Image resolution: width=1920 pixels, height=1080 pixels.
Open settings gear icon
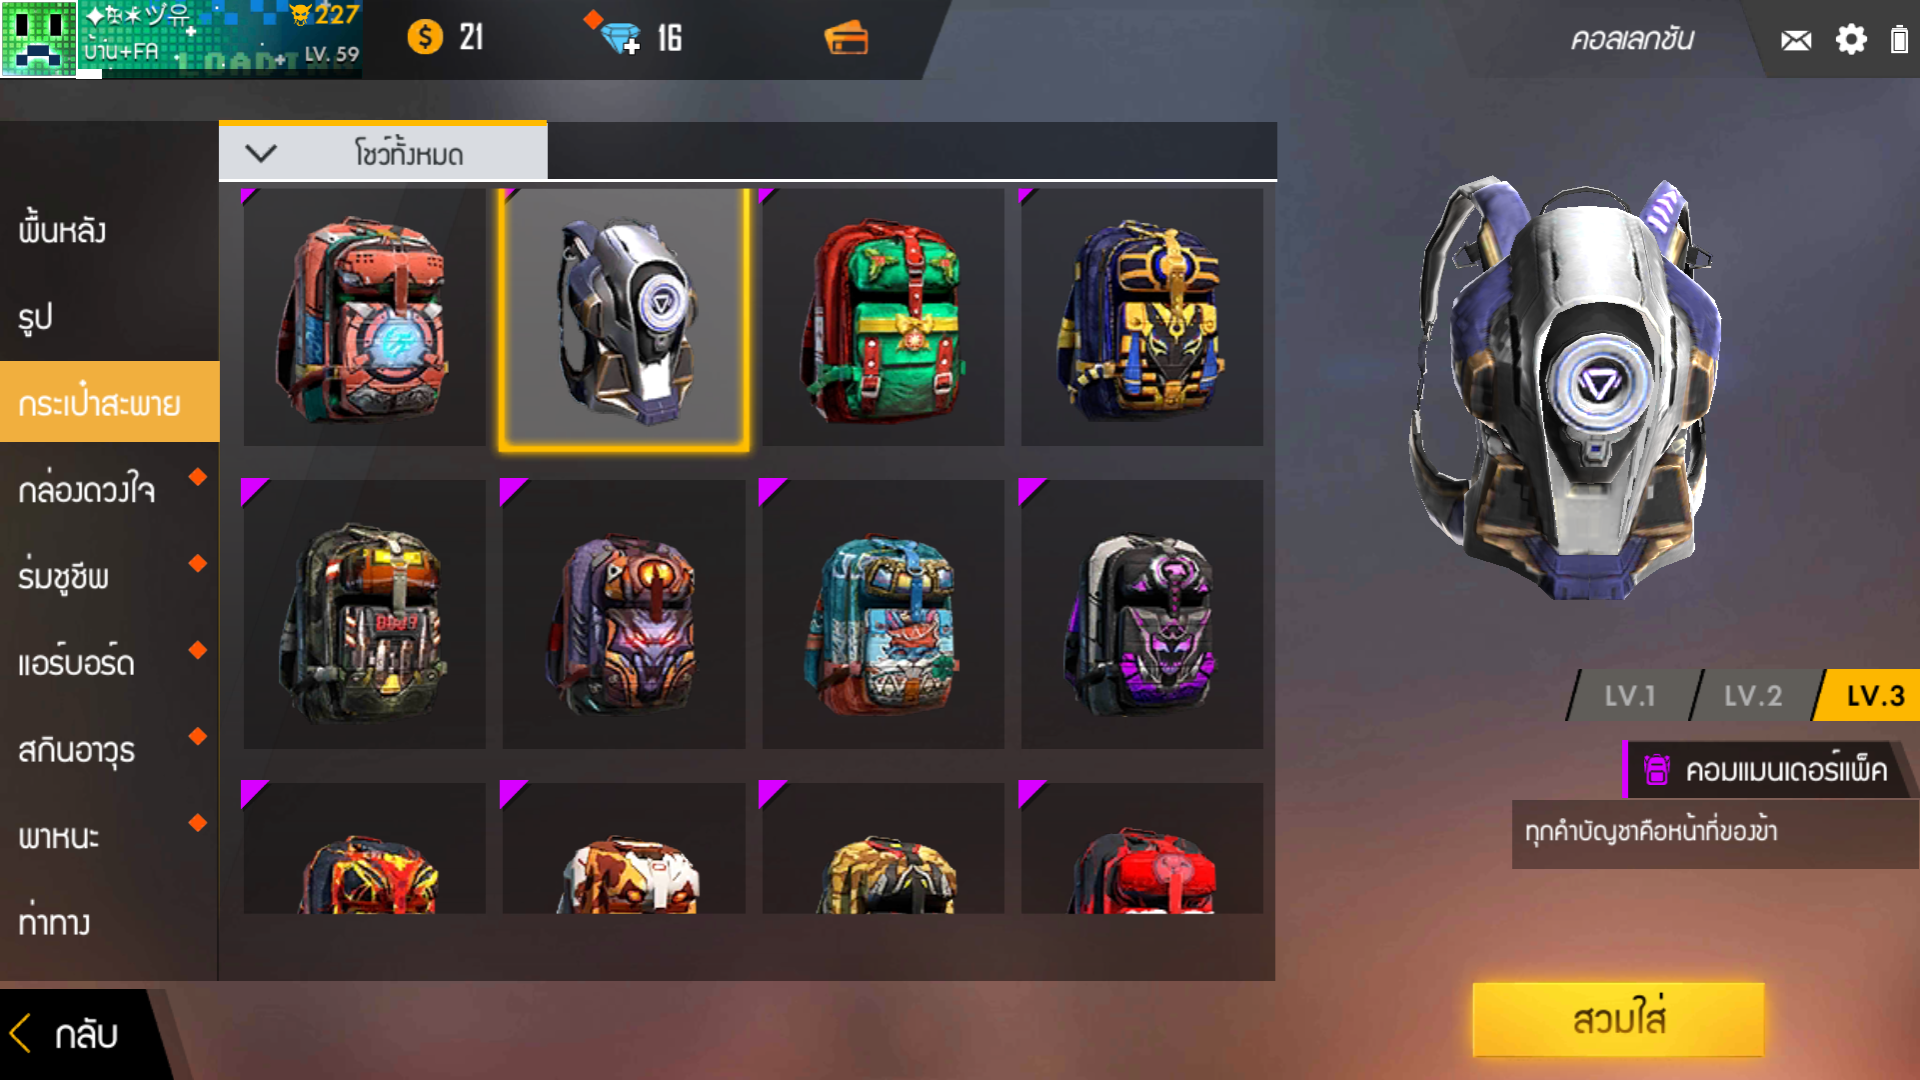(1851, 40)
